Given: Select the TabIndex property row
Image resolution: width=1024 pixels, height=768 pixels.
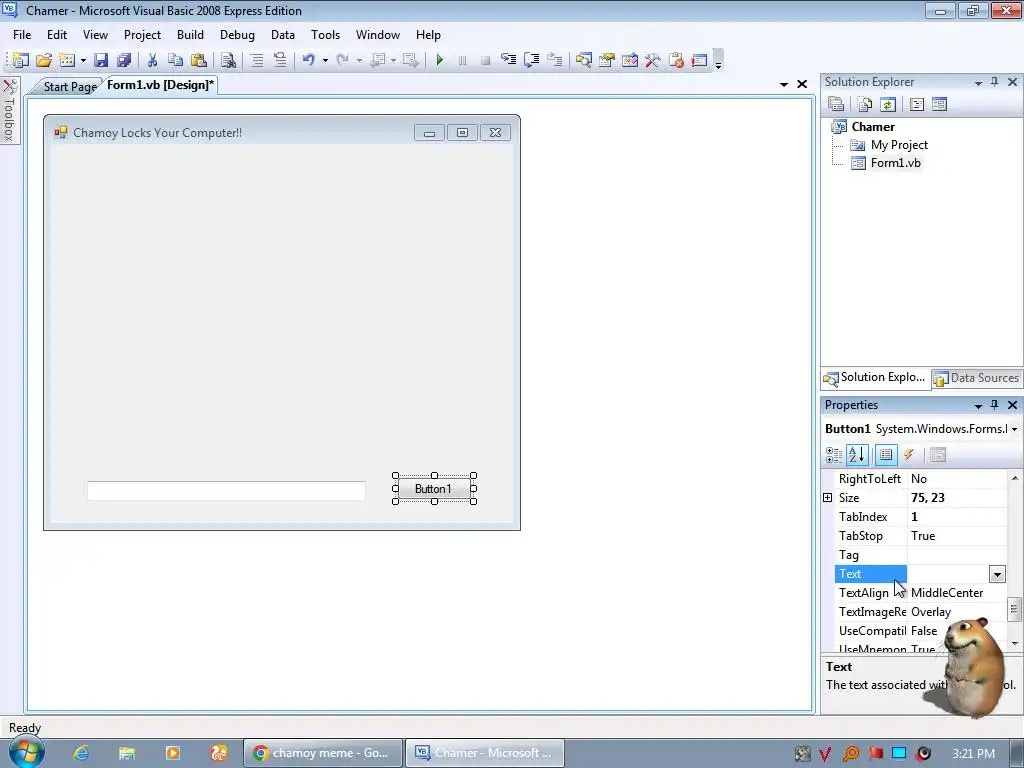Looking at the screenshot, I should pyautogui.click(x=921, y=517).
